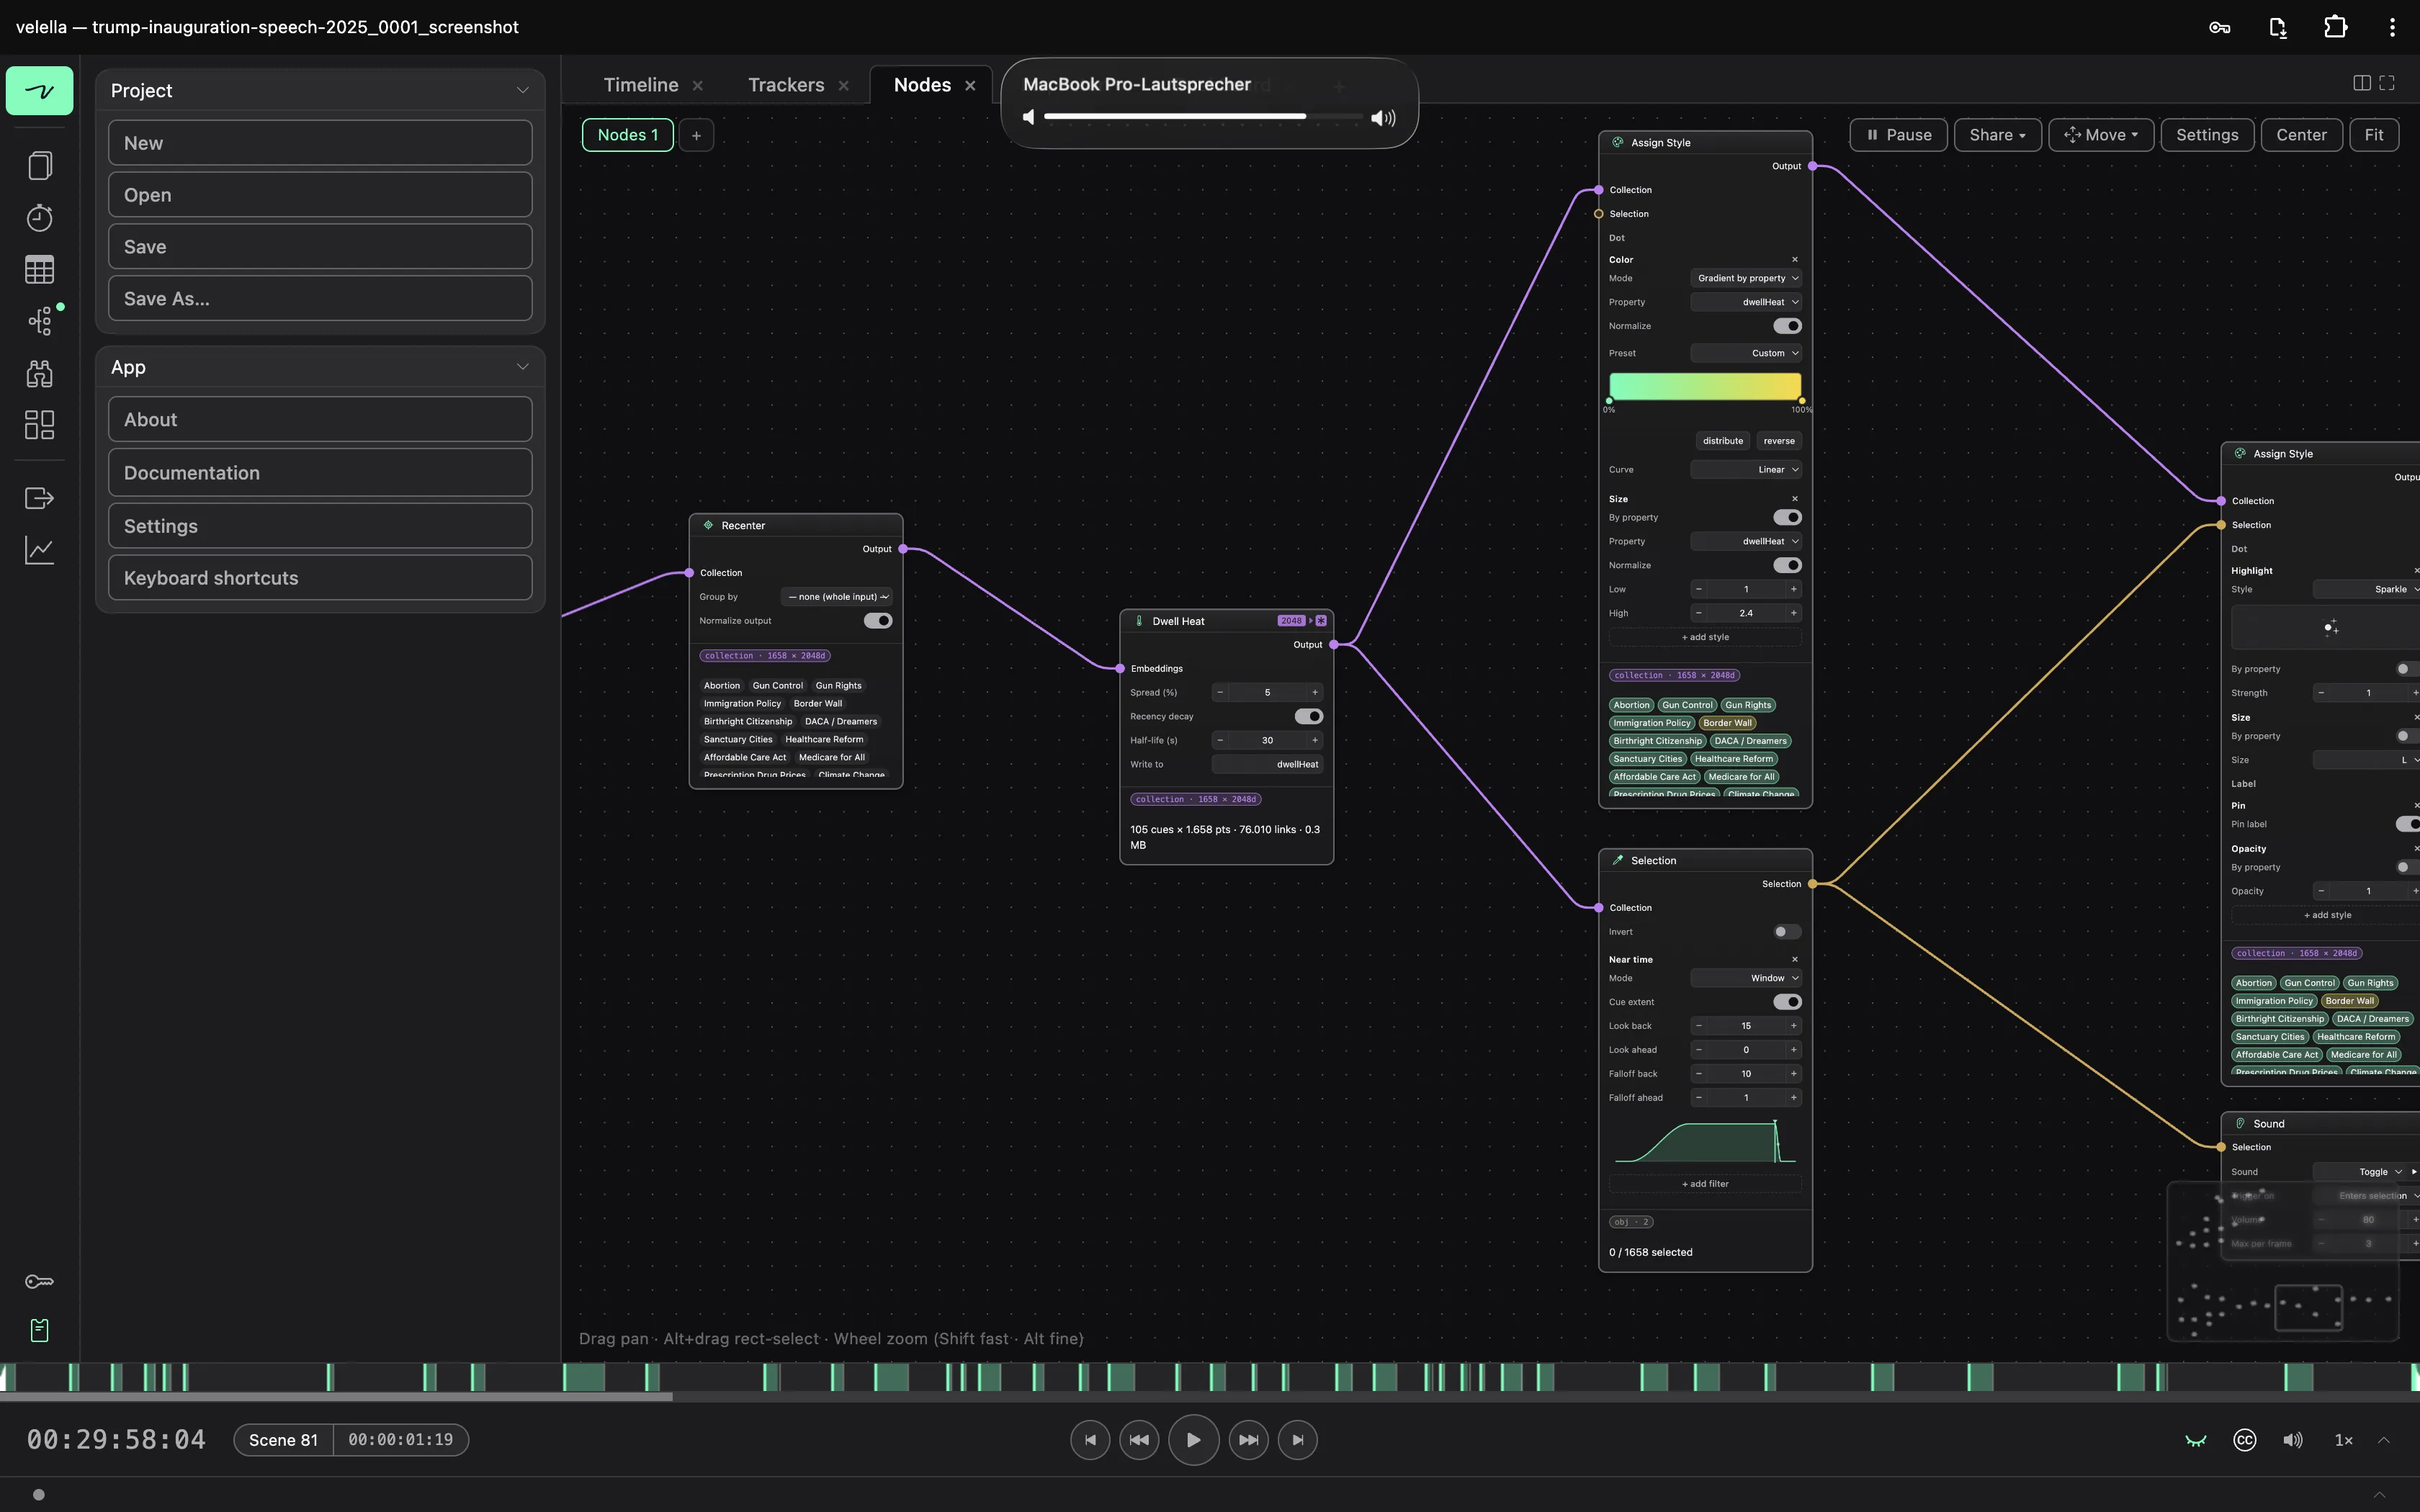Click the rewind playback button
Image resolution: width=2420 pixels, height=1512 pixels.
coord(1139,1440)
